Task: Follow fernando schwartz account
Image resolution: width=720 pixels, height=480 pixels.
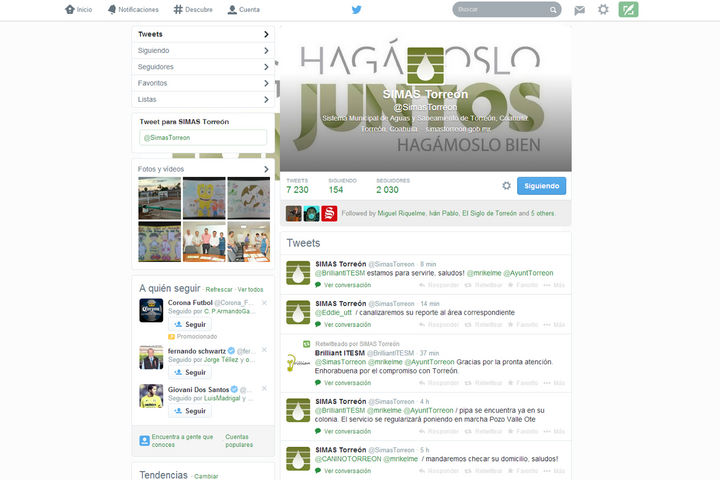Action: coord(190,372)
